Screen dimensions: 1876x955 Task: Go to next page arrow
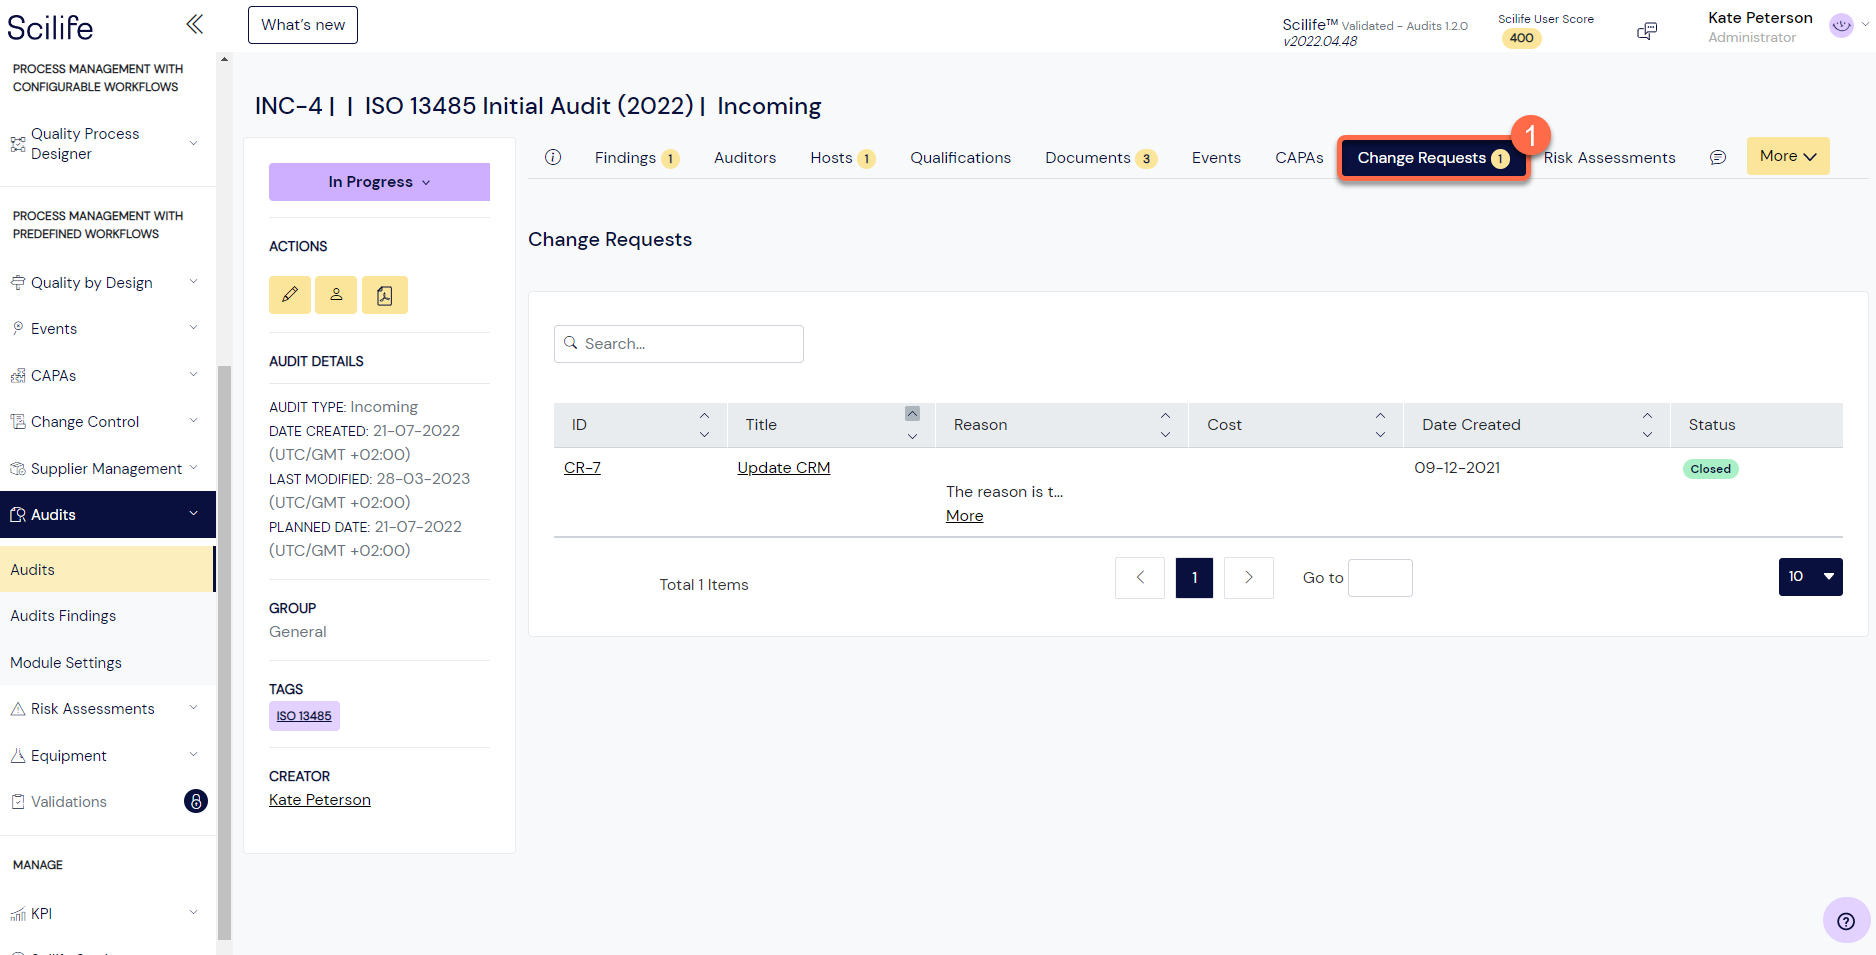[x=1249, y=578]
